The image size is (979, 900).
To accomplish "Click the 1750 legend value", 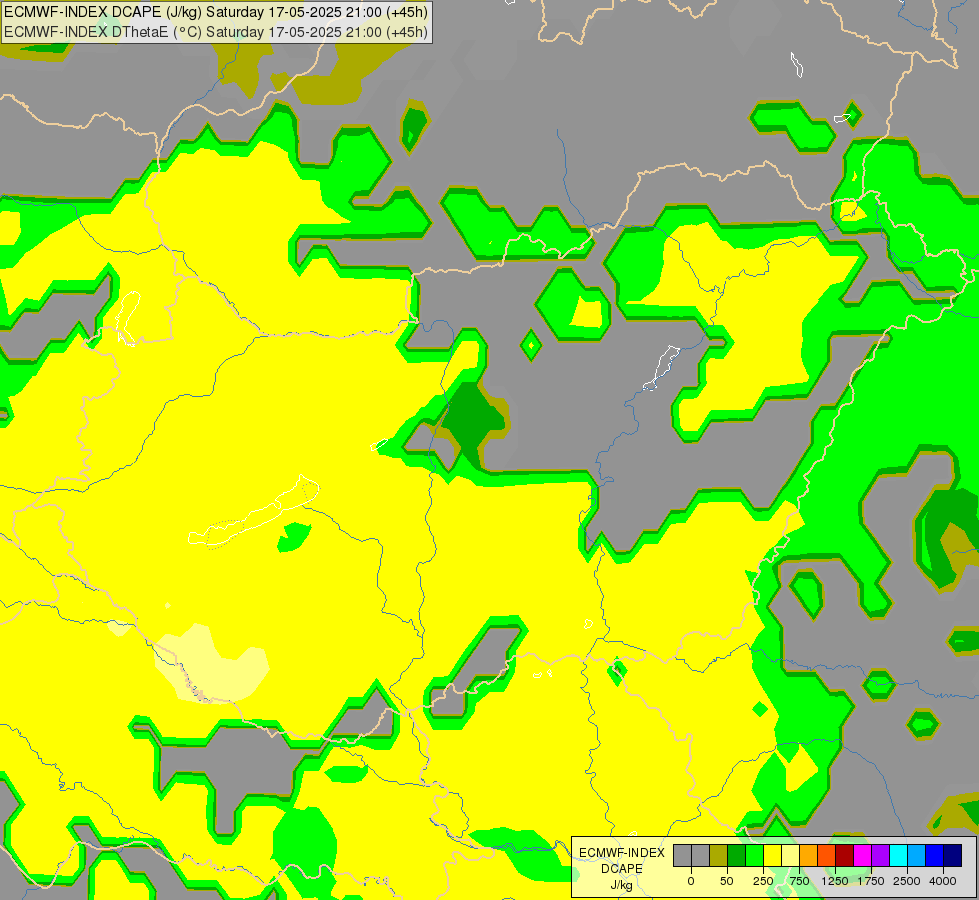I will [871, 881].
